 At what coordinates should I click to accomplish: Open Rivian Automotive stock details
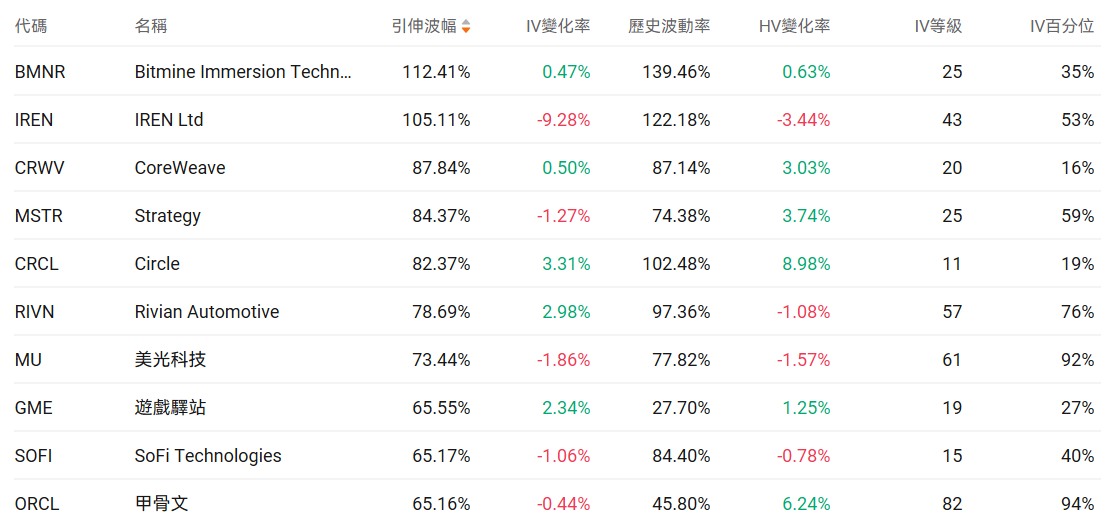[x=207, y=312]
